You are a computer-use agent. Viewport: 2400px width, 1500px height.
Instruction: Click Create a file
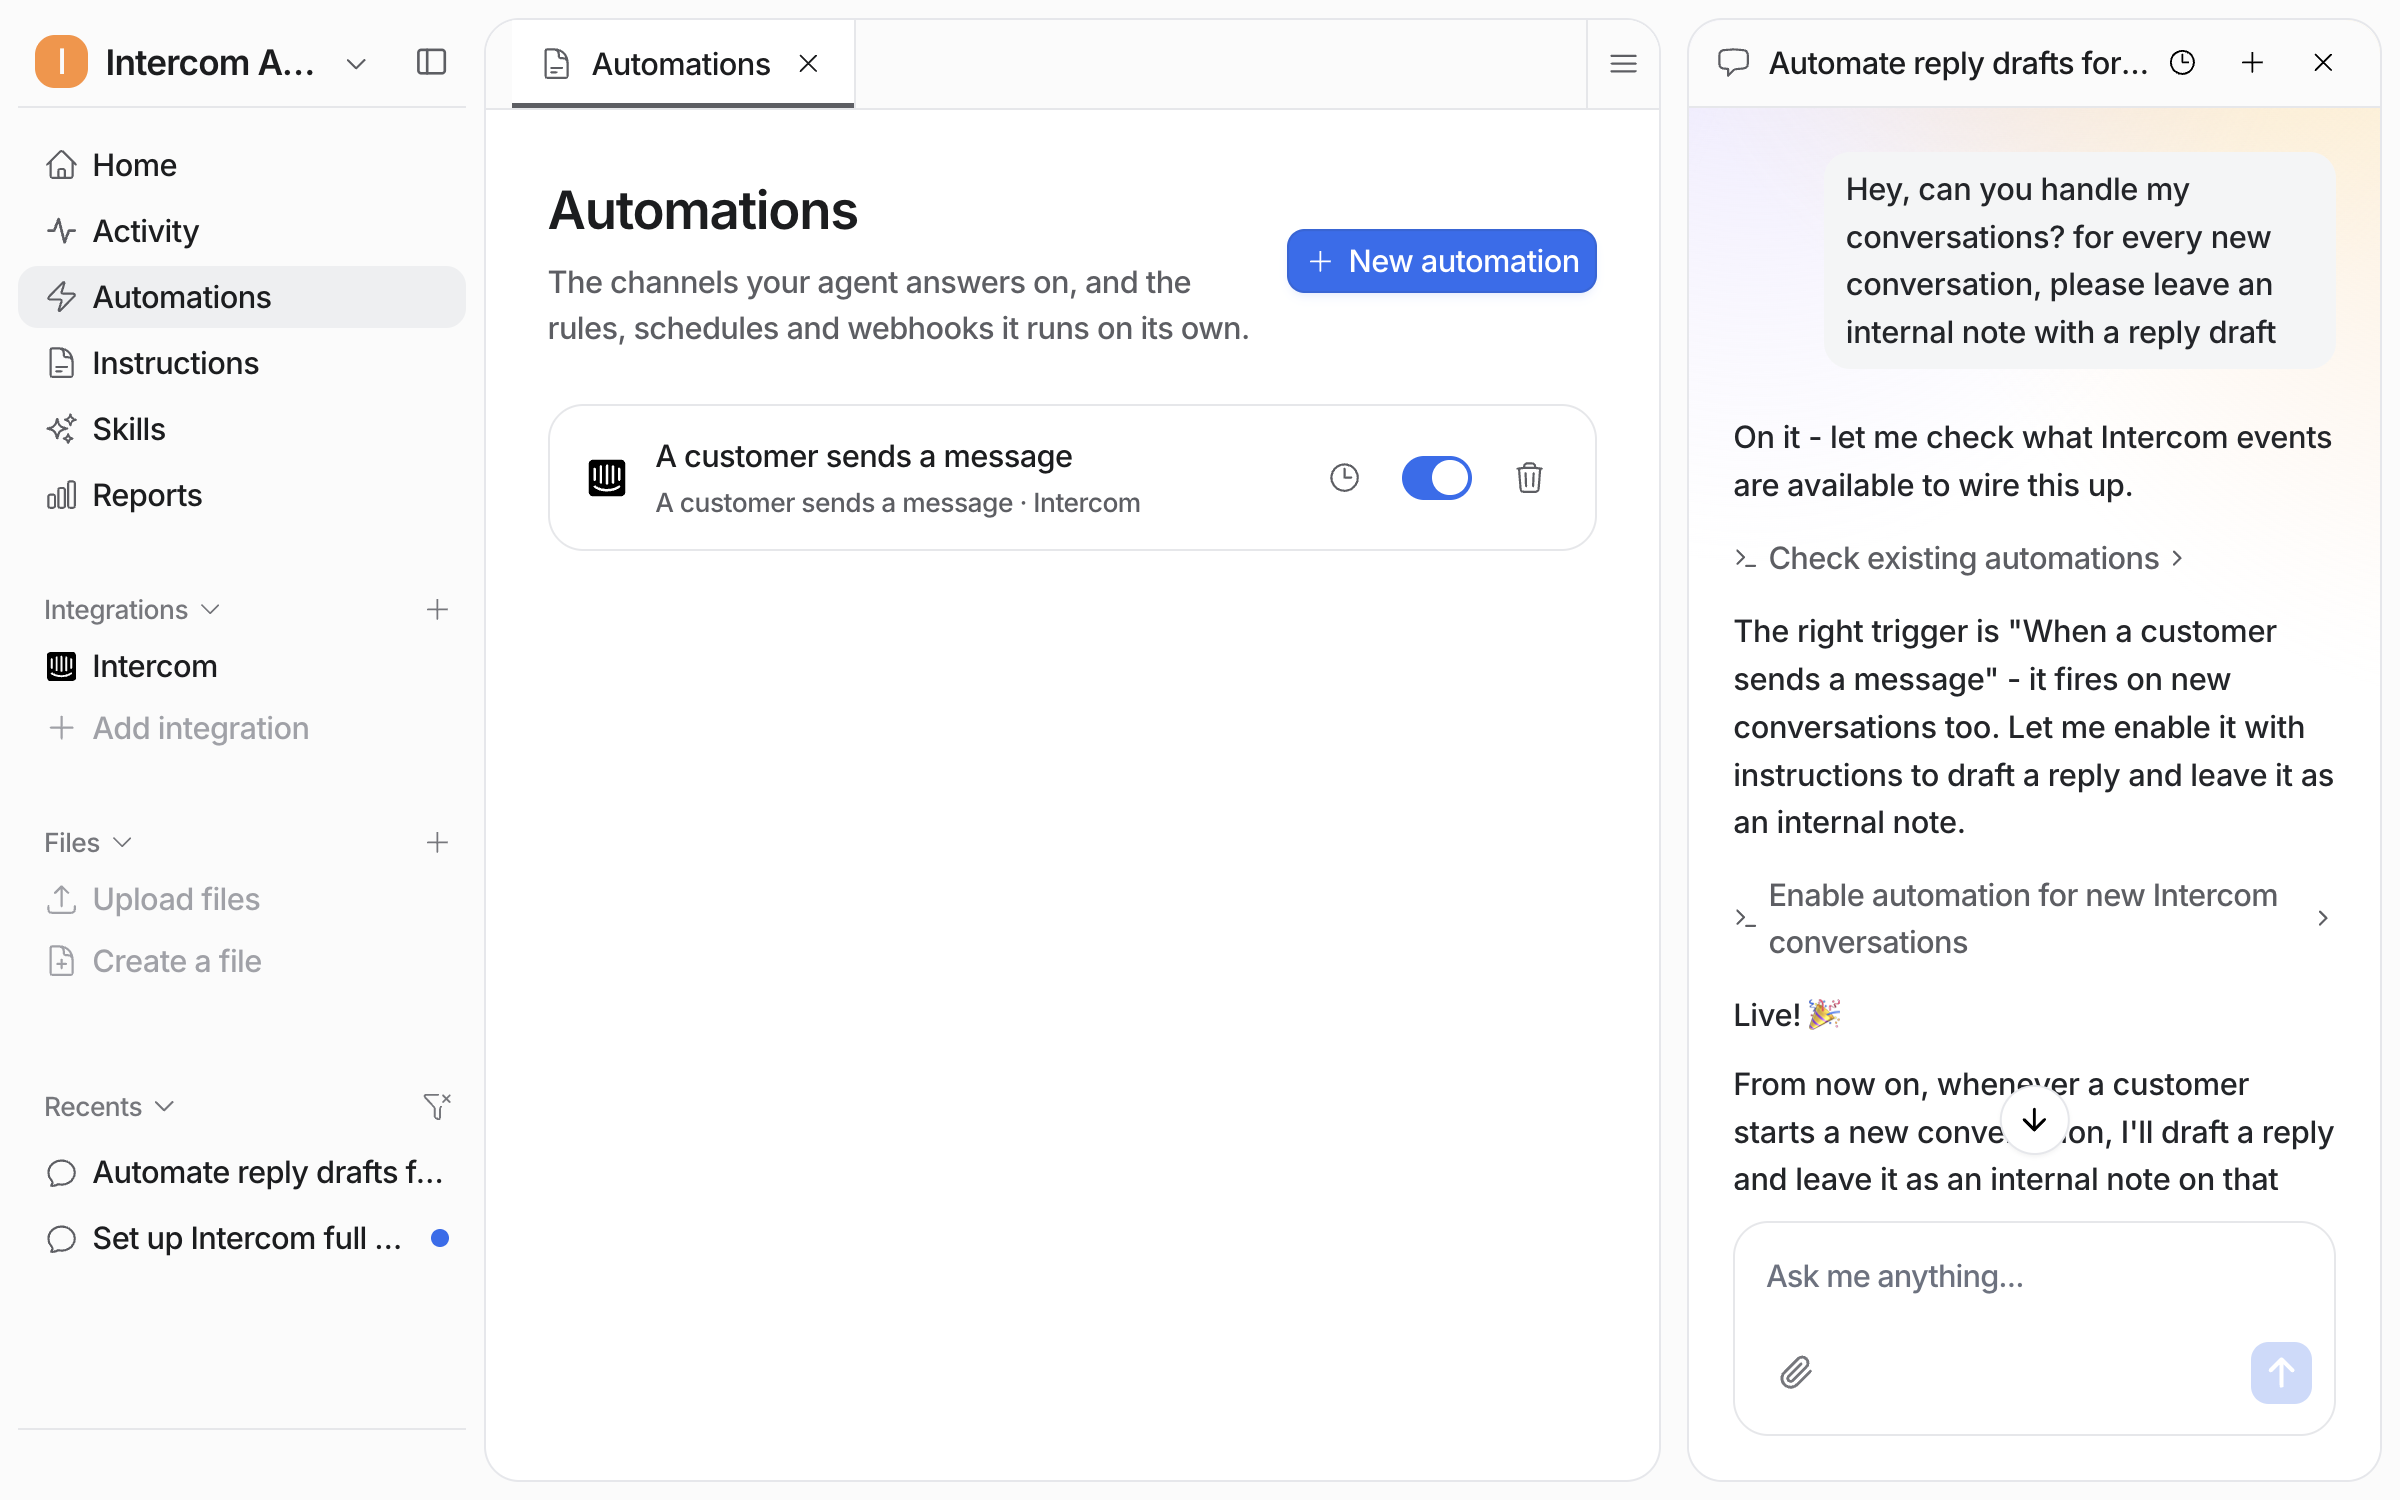[241, 961]
